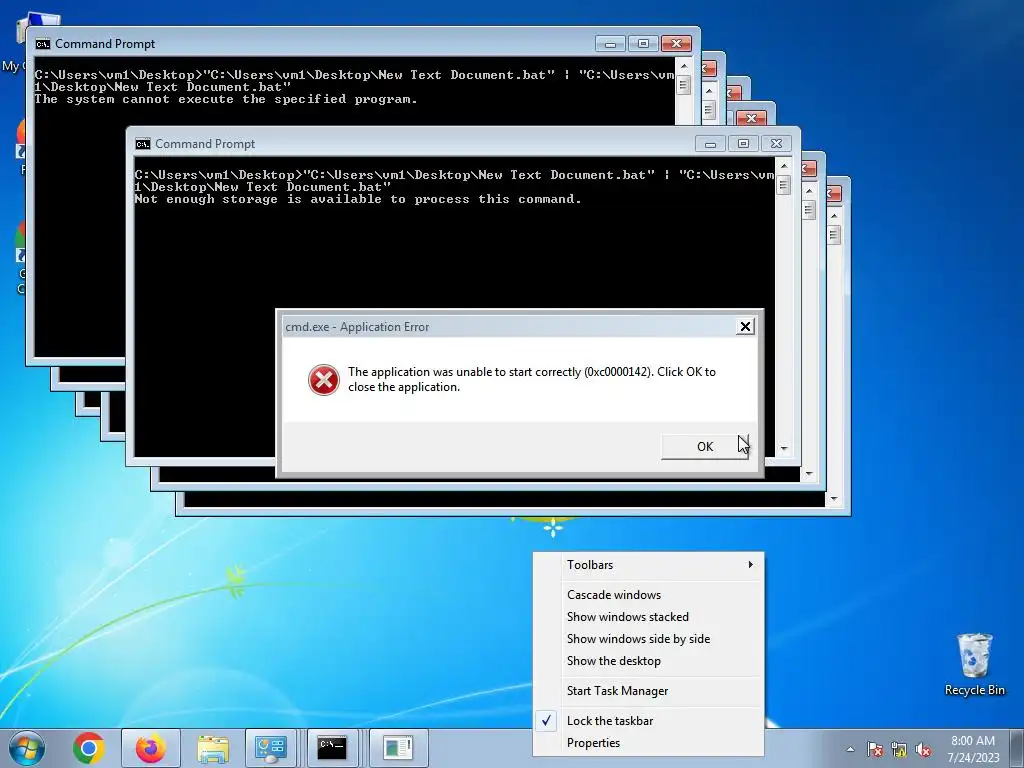
Task: Maximize the back Command Prompt window
Action: (x=643, y=44)
